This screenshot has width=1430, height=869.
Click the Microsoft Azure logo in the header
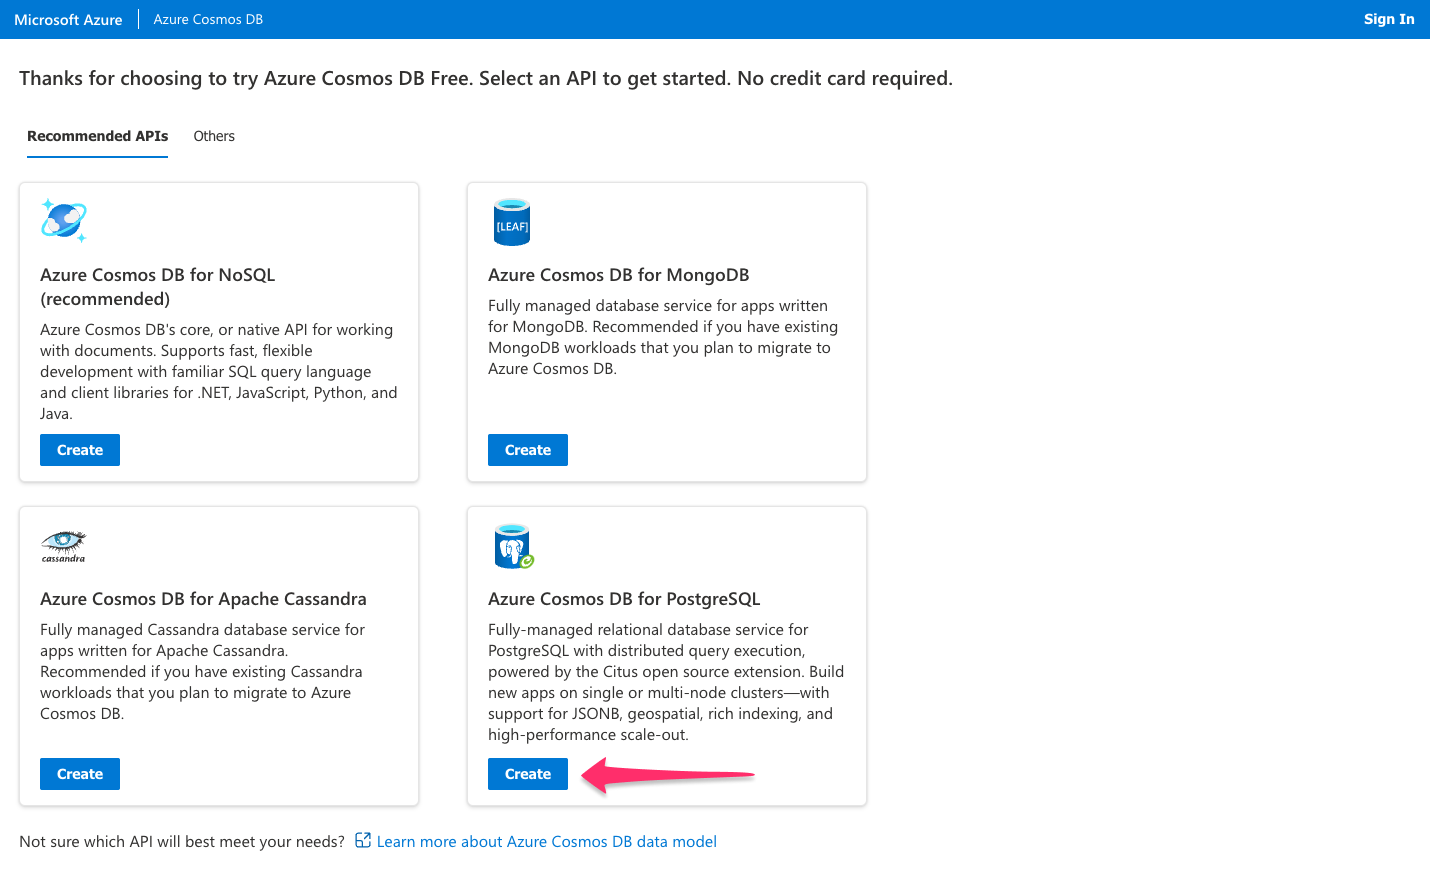[x=68, y=19]
